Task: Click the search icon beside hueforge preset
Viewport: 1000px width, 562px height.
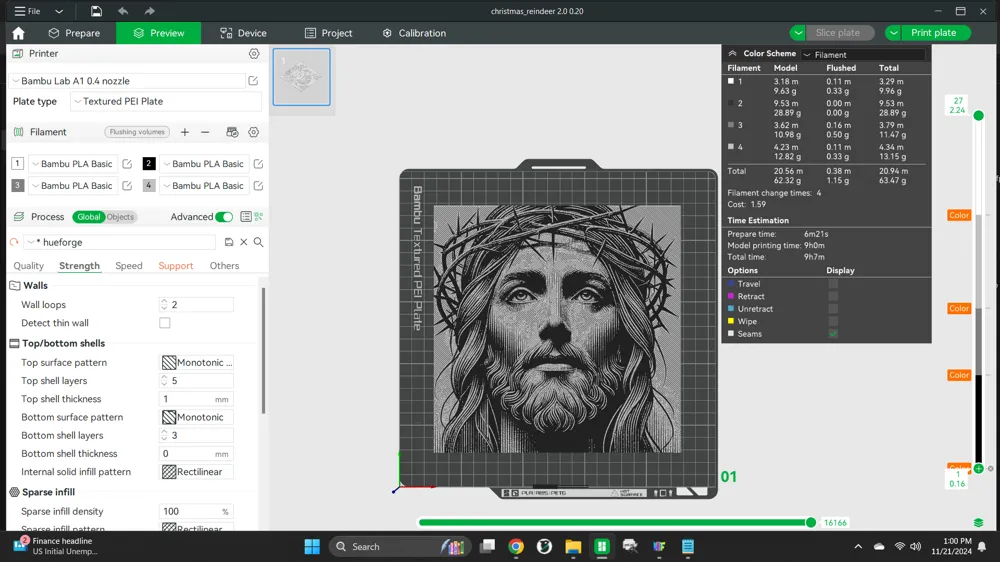Action: 258,242
